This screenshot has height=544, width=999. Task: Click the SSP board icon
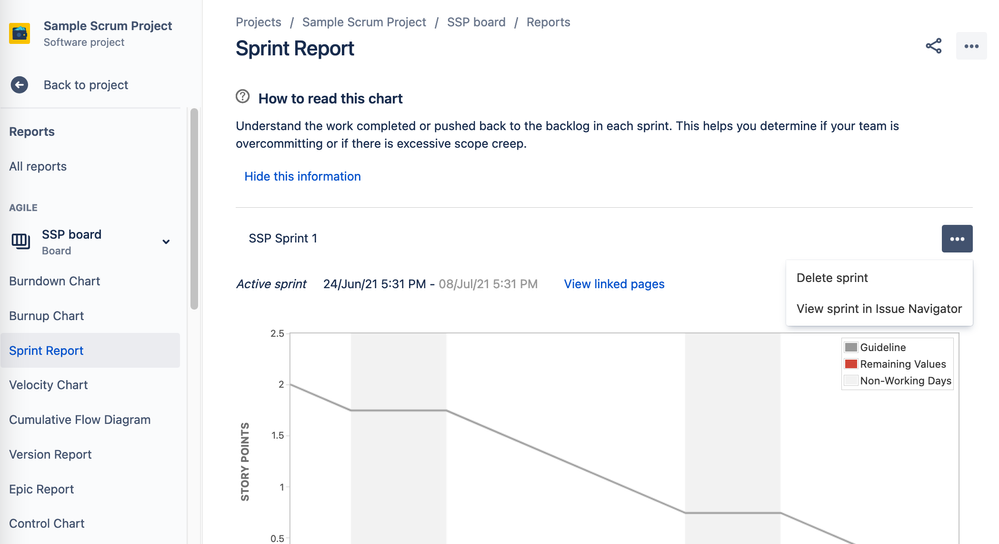(20, 241)
